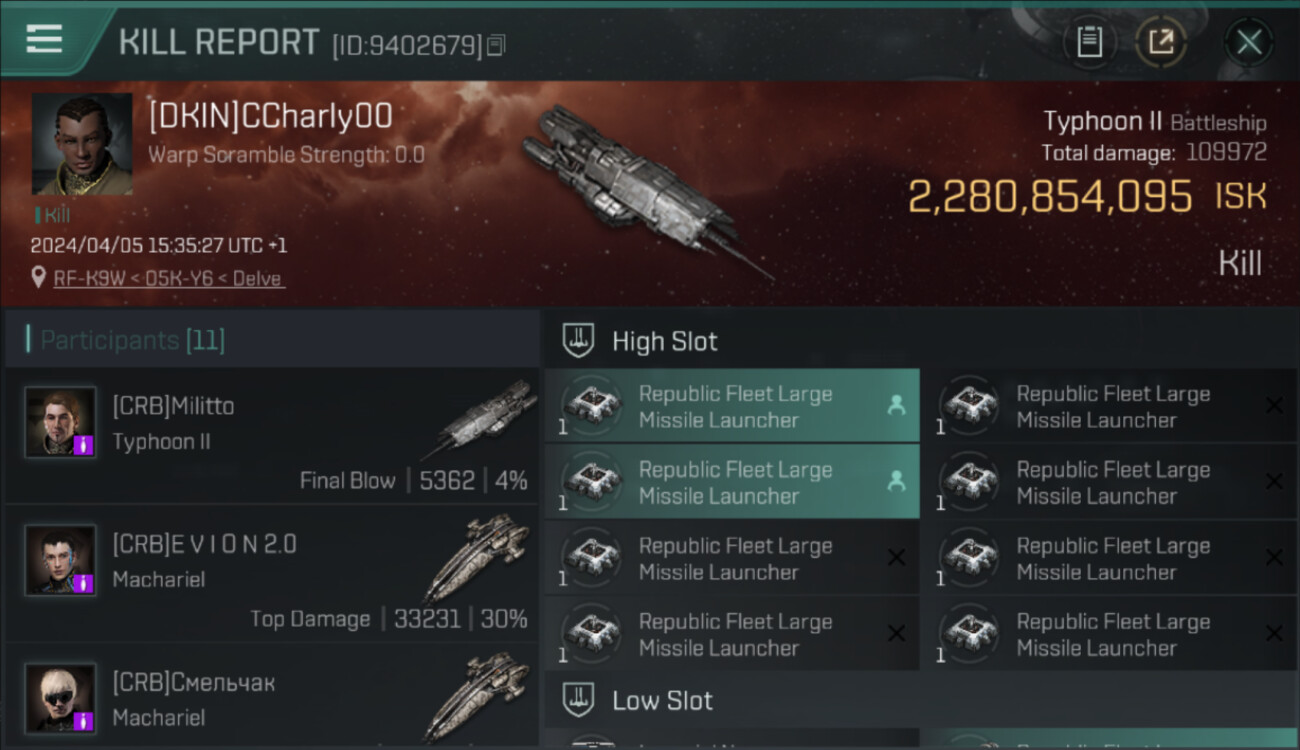
Task: Open the hamburger menu at top left
Action: pyautogui.click(x=44, y=40)
